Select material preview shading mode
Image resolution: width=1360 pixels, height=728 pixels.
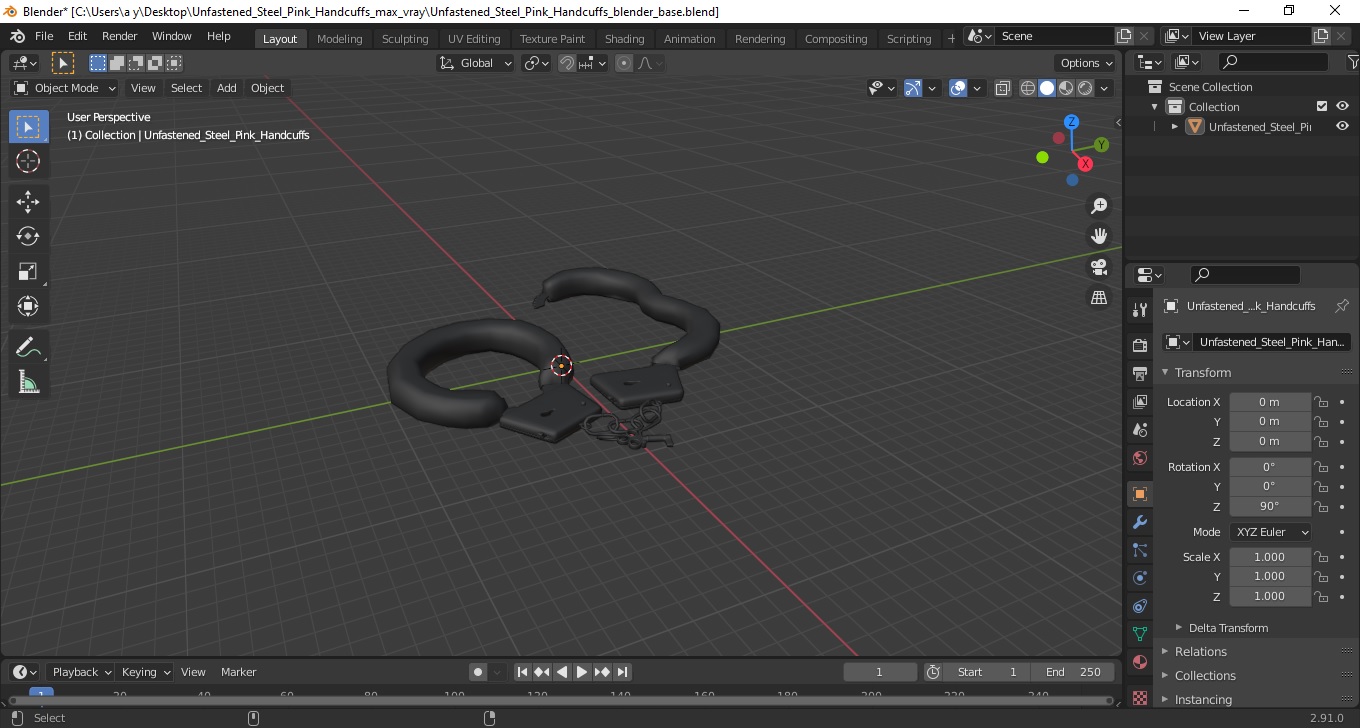(1066, 88)
